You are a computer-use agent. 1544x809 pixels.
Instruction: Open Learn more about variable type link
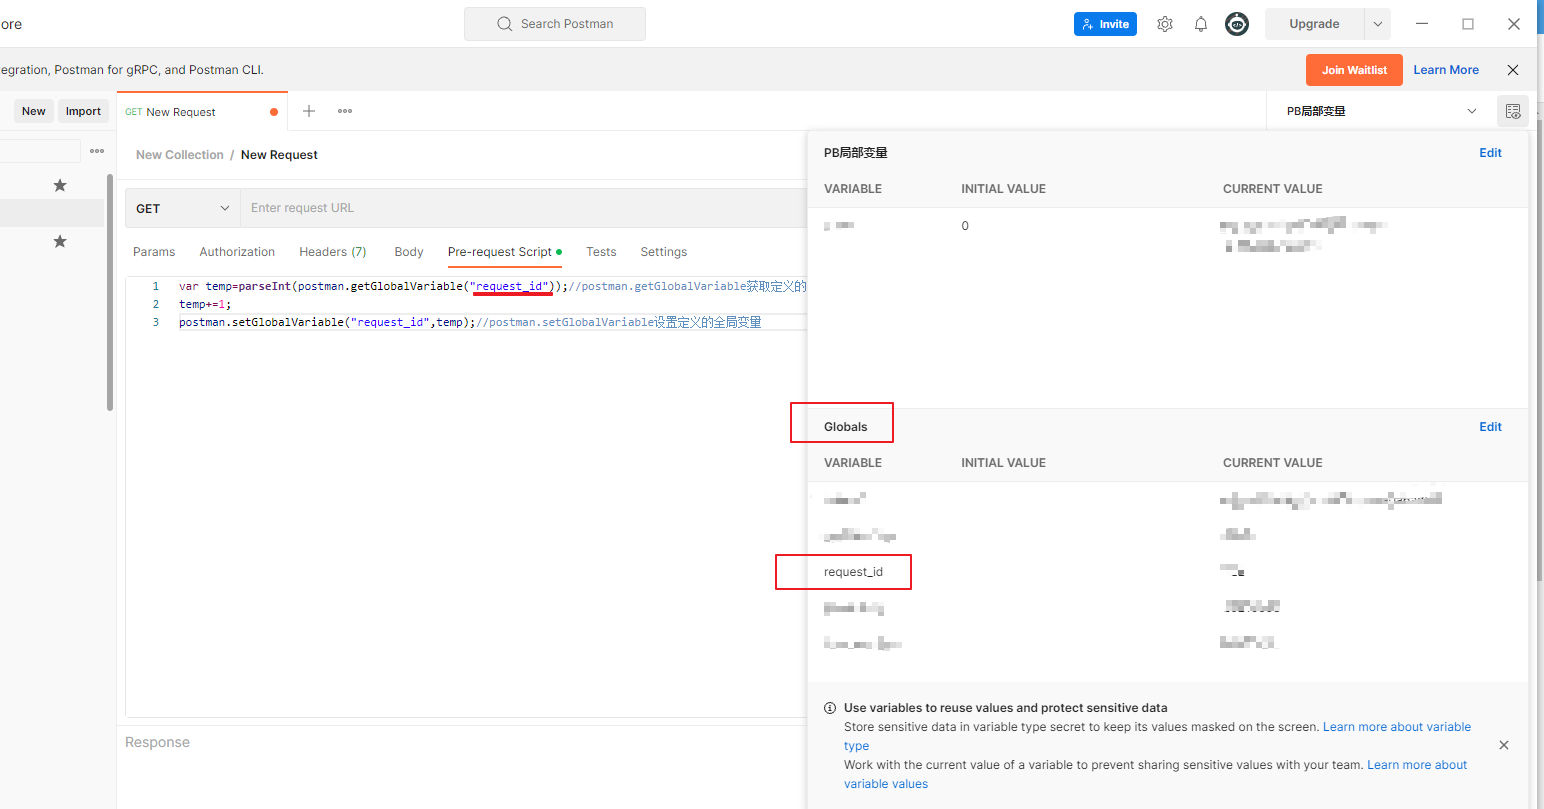[x=1397, y=727]
